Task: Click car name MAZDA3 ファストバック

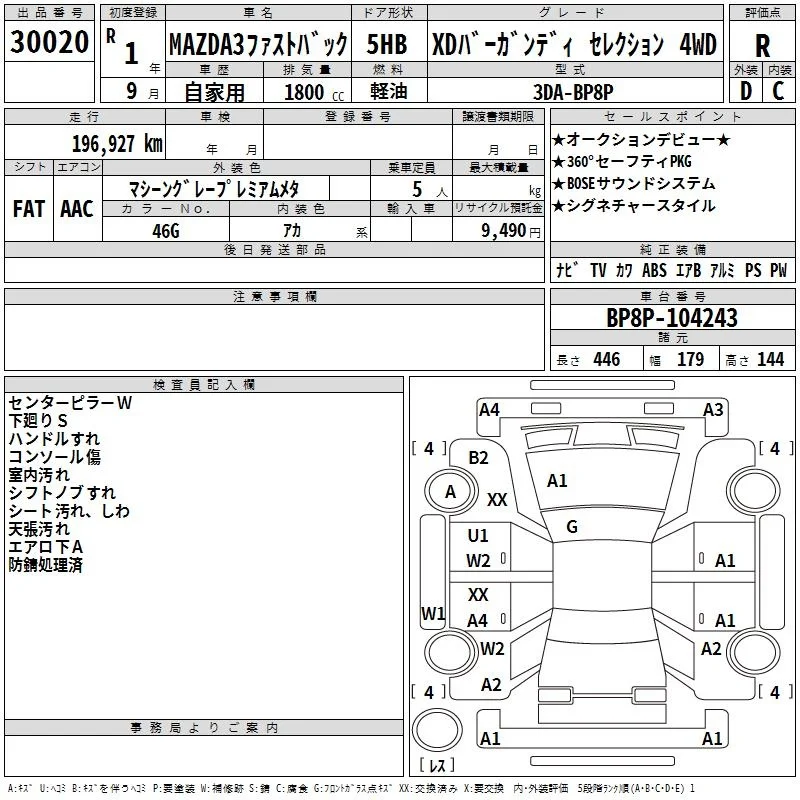Action: [259, 44]
